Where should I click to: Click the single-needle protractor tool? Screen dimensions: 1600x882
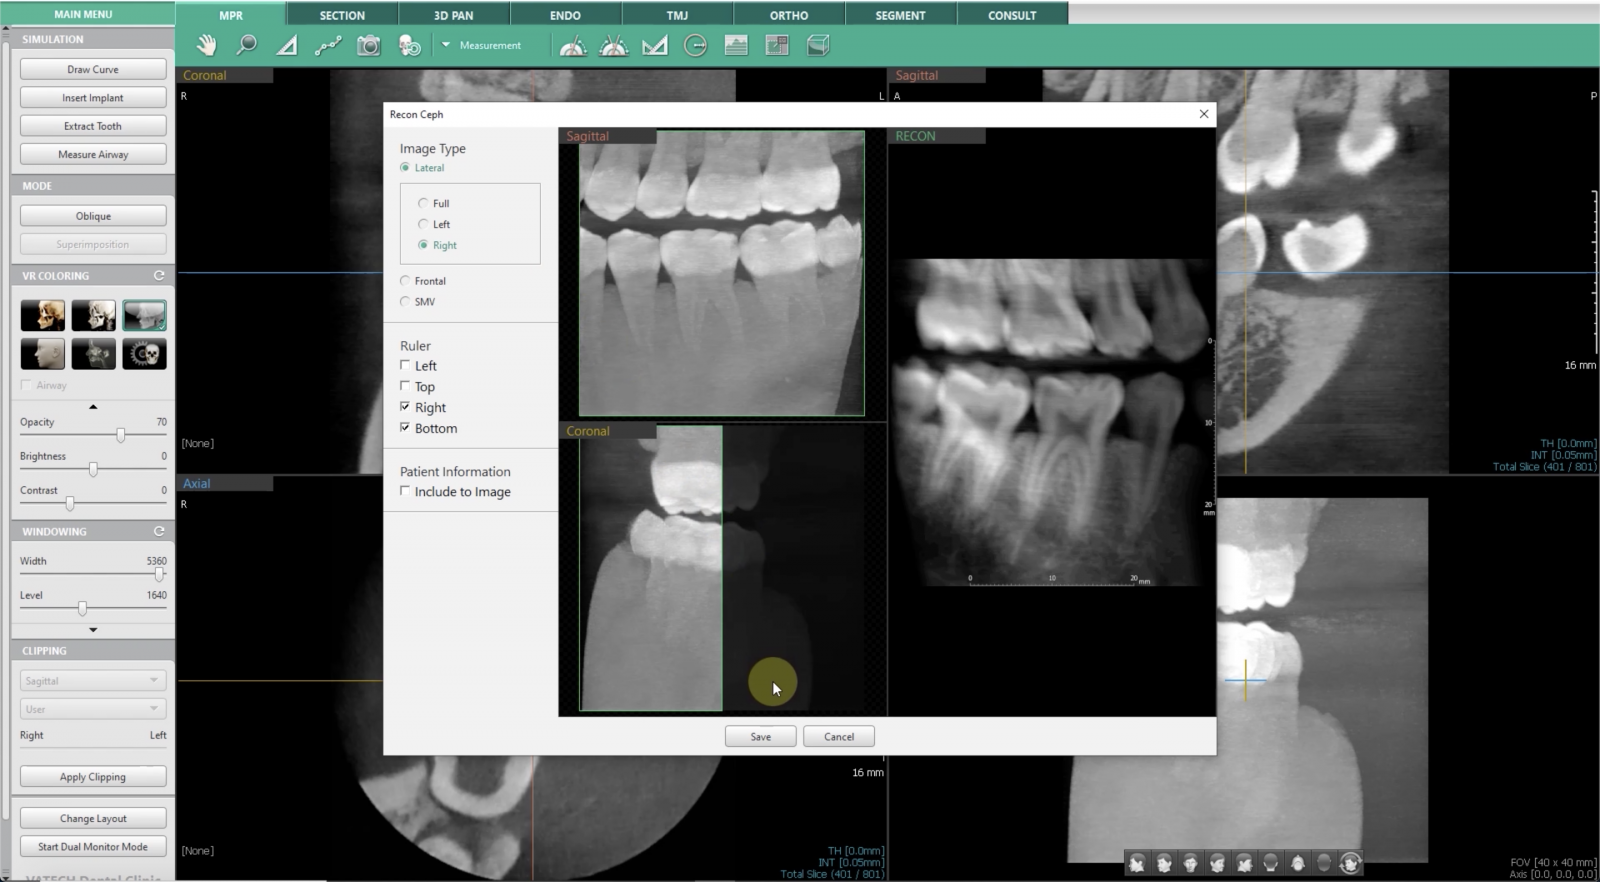573,45
